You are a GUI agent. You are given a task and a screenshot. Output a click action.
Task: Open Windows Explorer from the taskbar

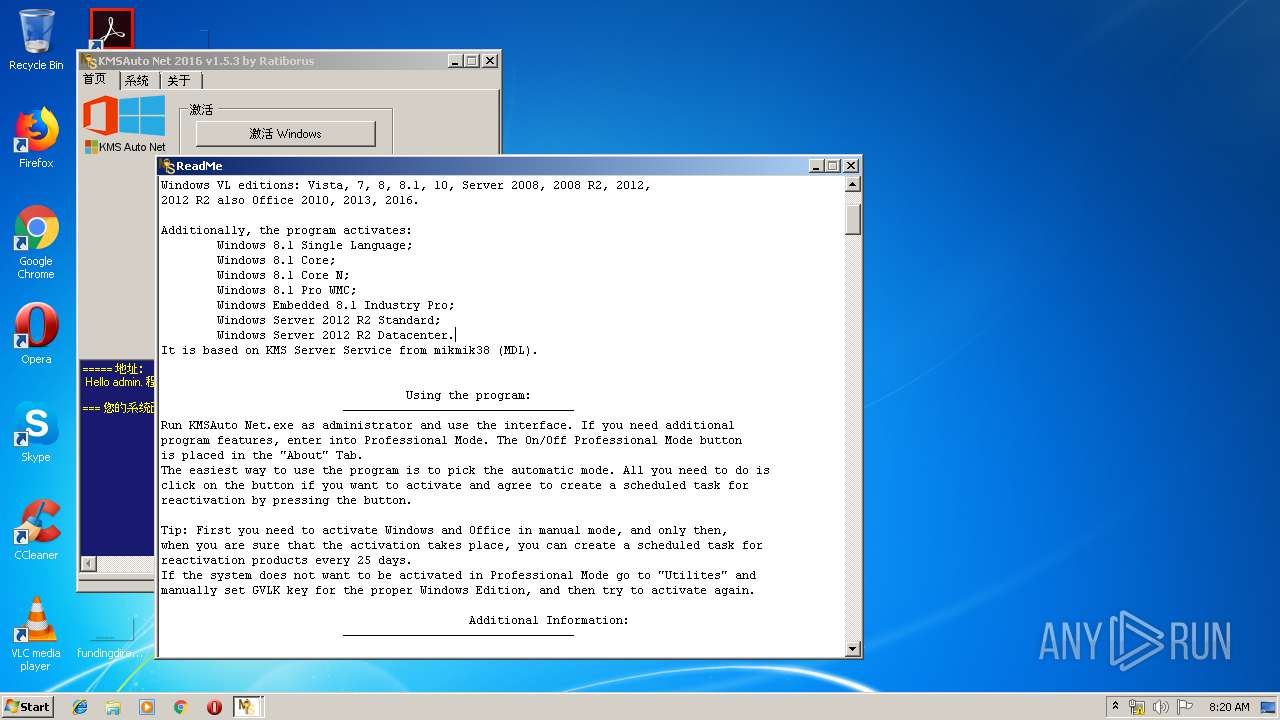tap(113, 707)
